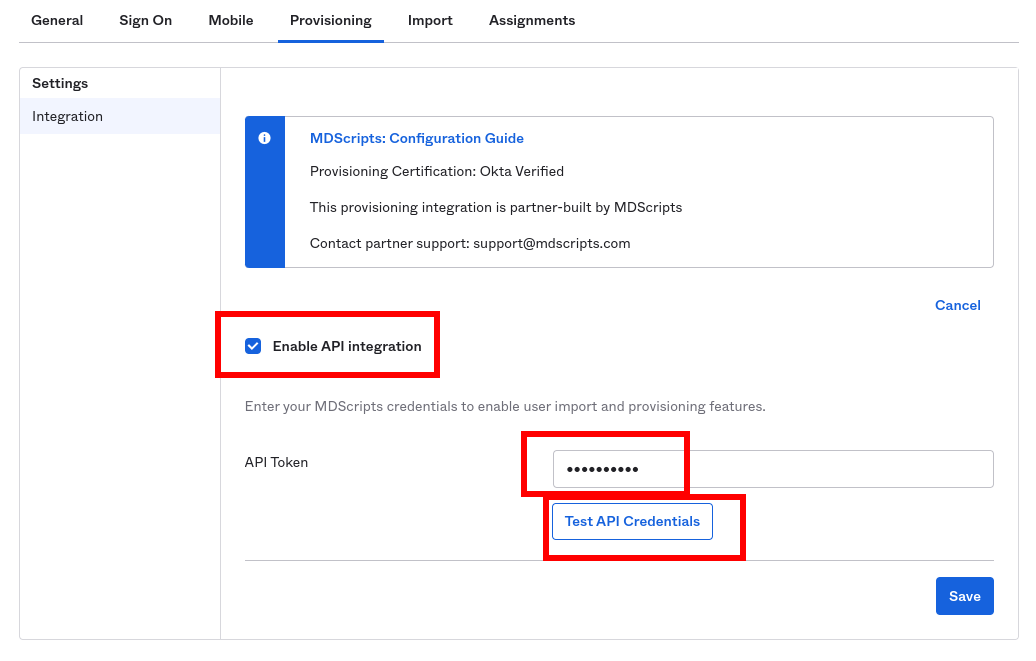This screenshot has height=661, width=1036.
Task: Click the support@mdscripts.com contact line
Action: (470, 243)
